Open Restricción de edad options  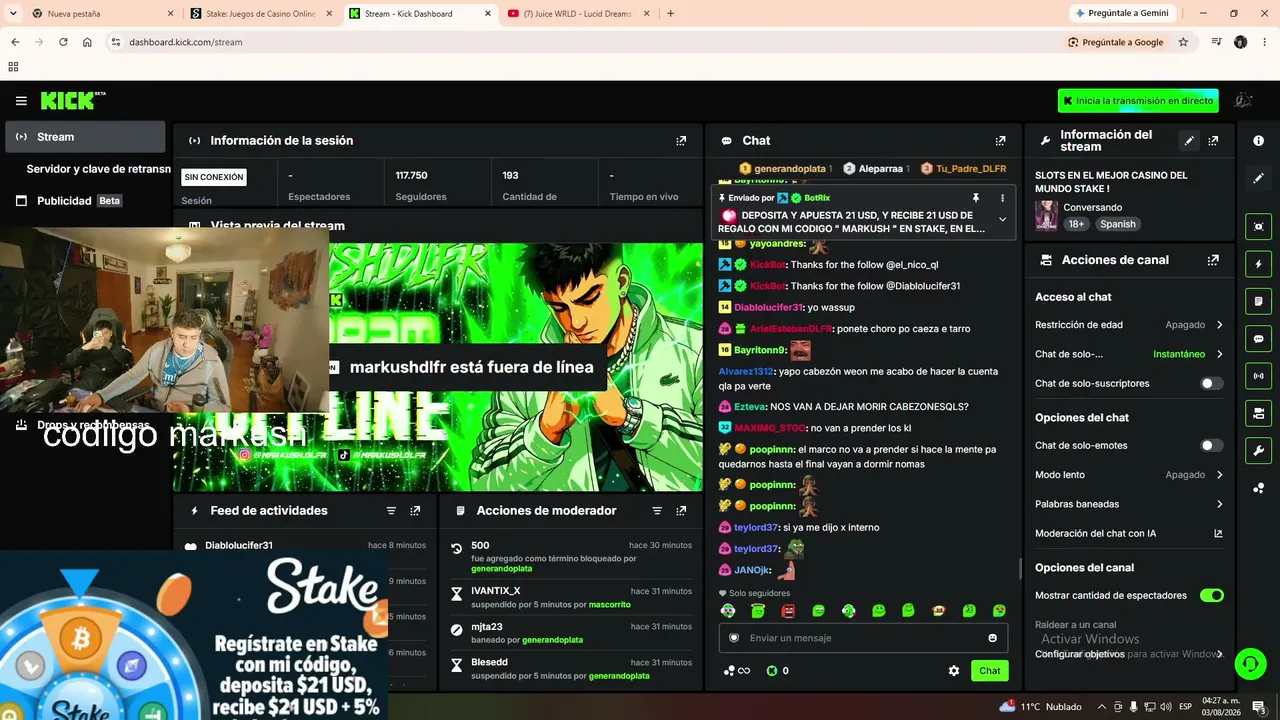pos(1129,325)
